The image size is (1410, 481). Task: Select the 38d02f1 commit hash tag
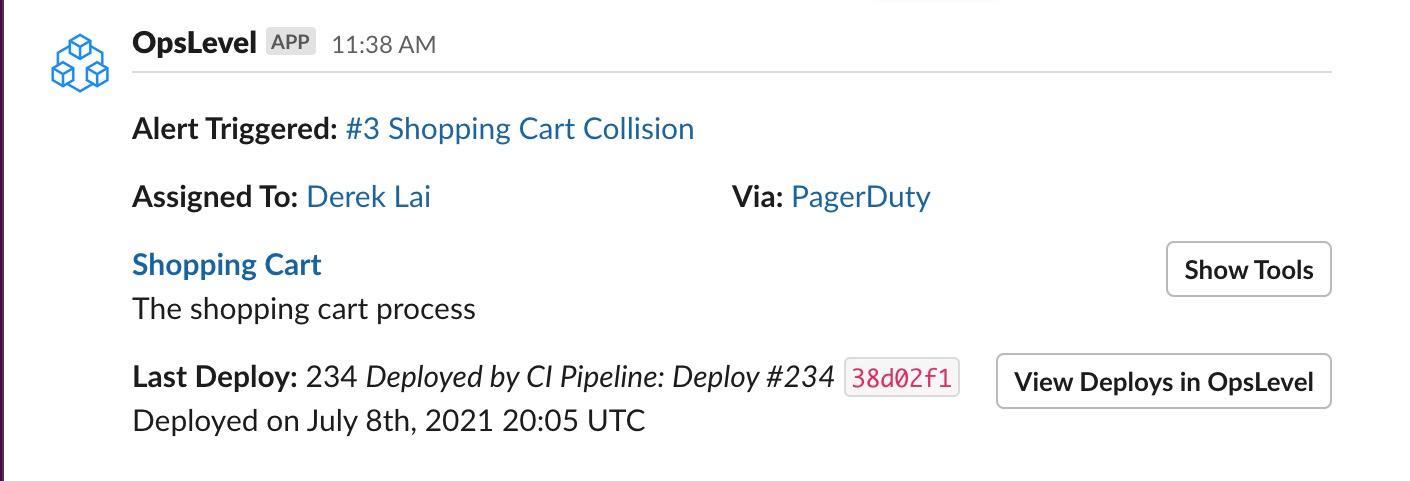point(902,379)
